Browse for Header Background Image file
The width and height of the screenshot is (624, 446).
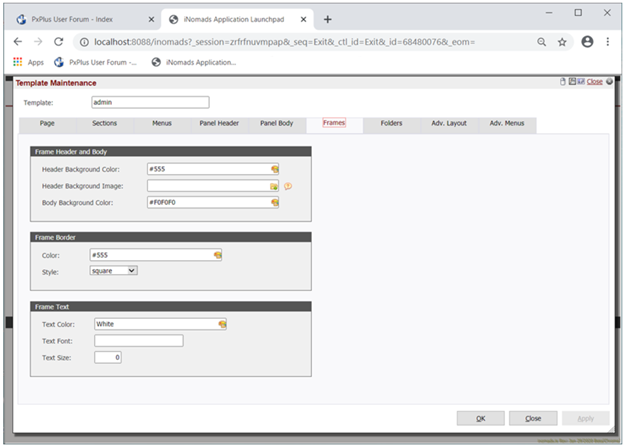(274, 186)
